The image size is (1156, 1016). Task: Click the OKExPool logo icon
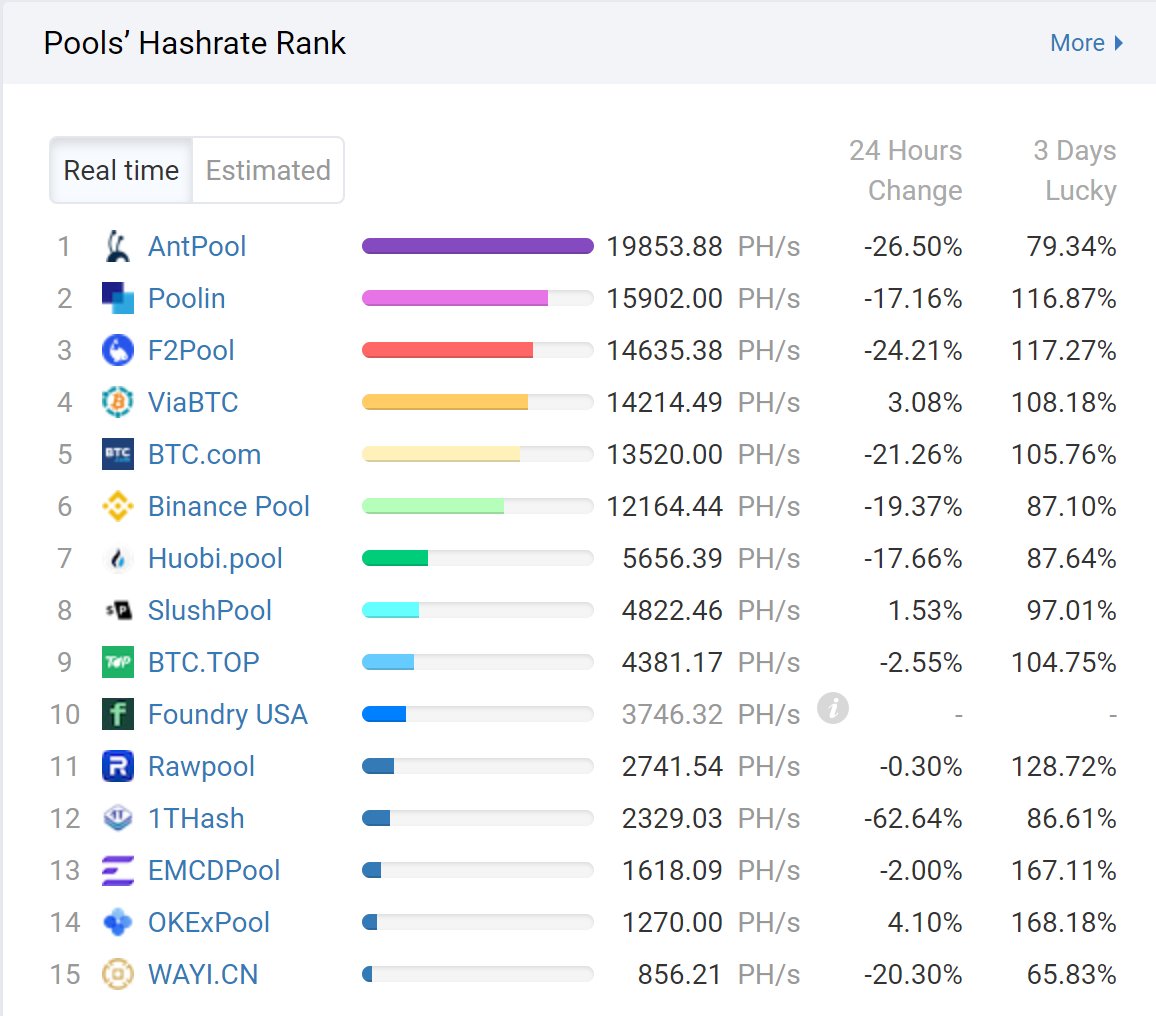(117, 922)
